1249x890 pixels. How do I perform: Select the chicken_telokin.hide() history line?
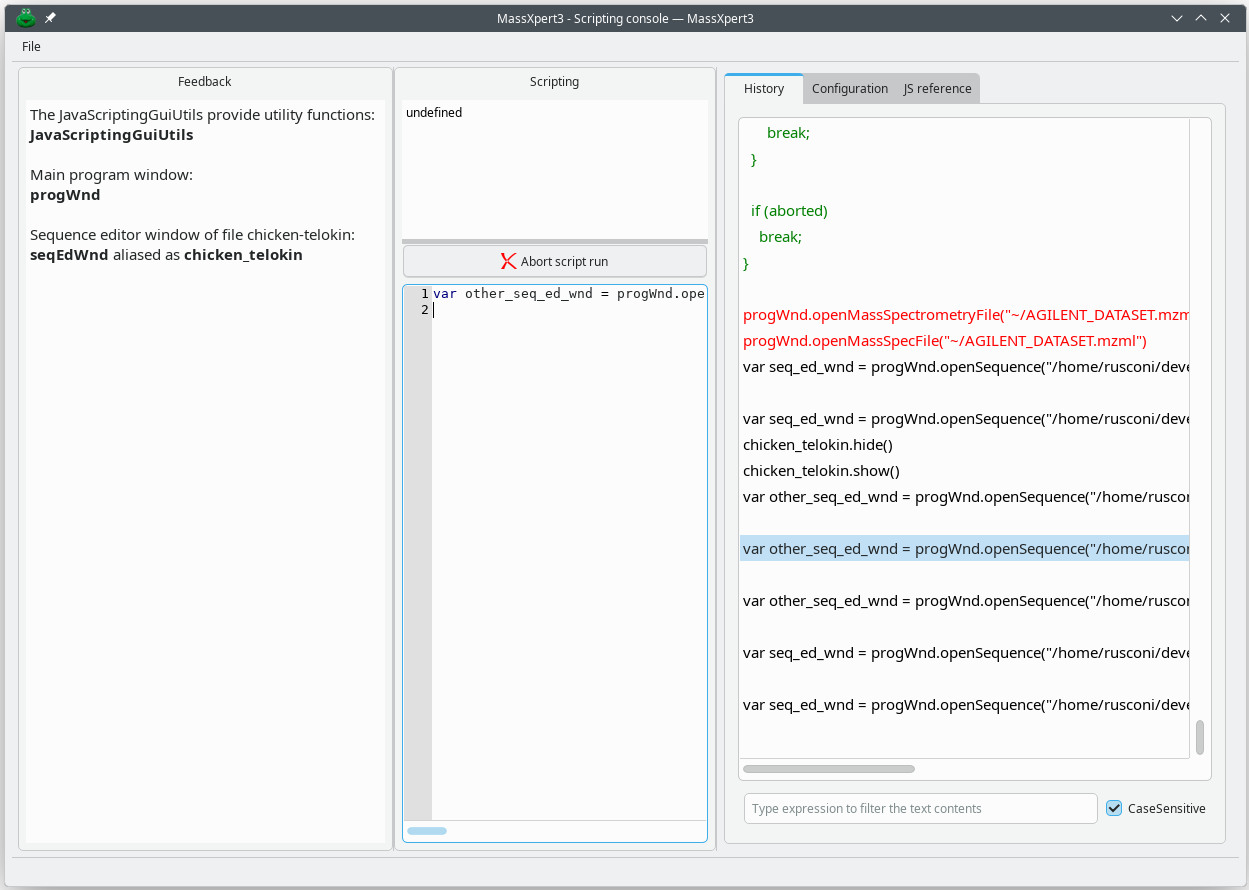click(818, 445)
